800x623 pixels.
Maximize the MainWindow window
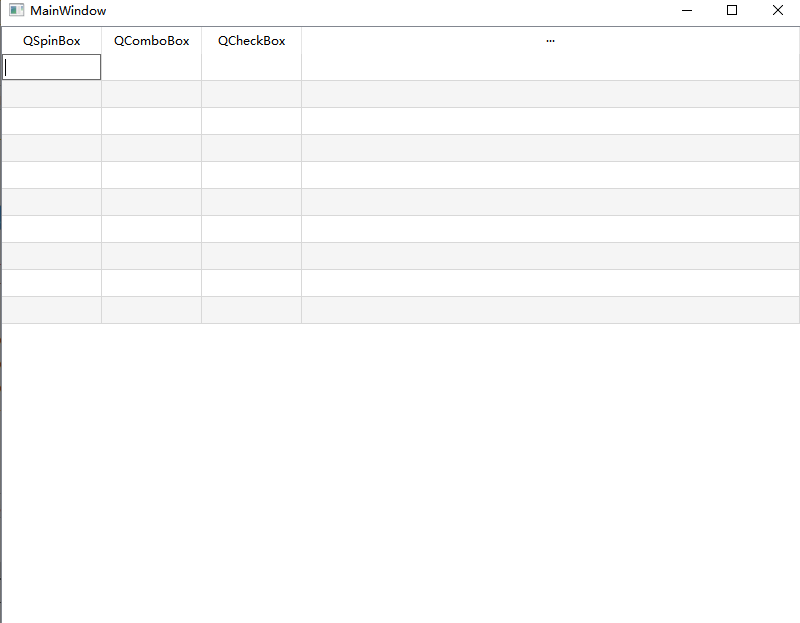coord(732,10)
